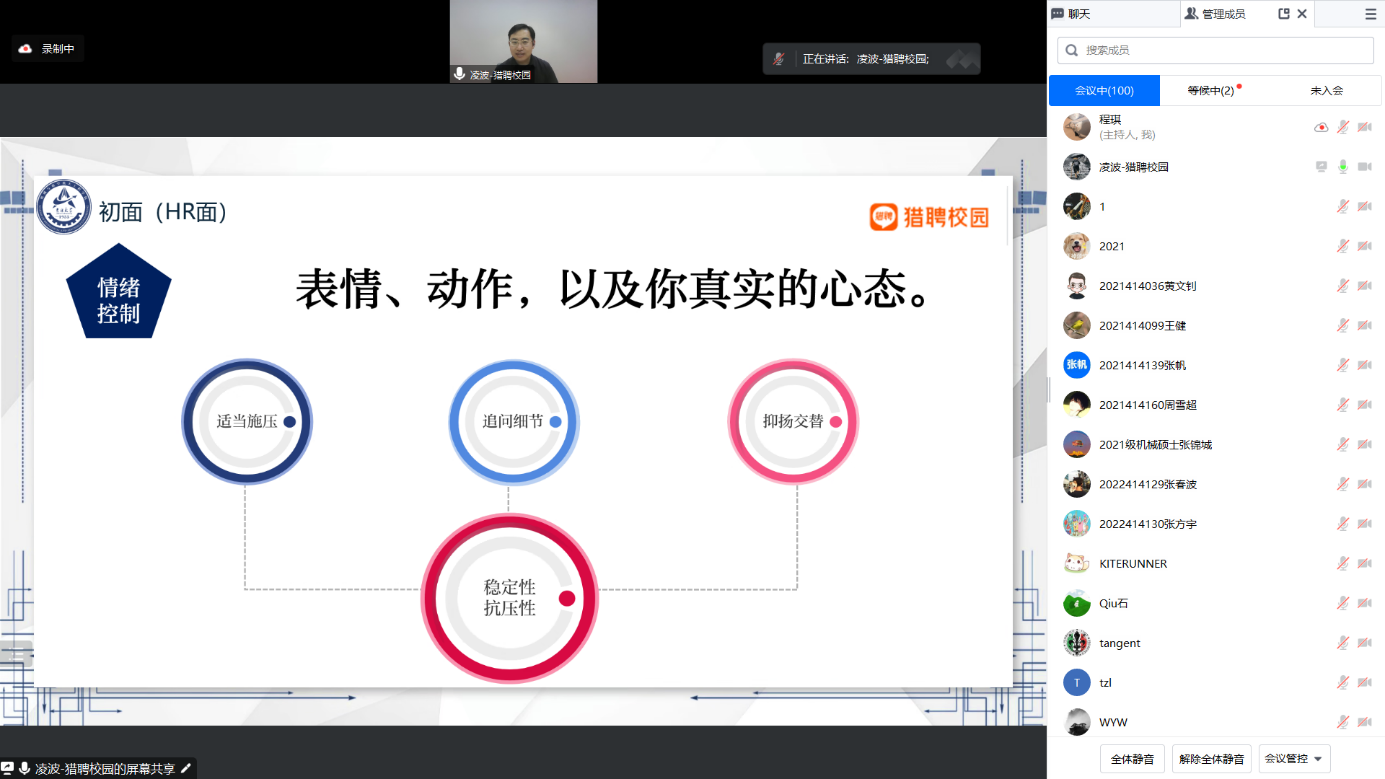
Task: Click screen share icon for 凌波-猎聘校园
Action: pos(1321,167)
